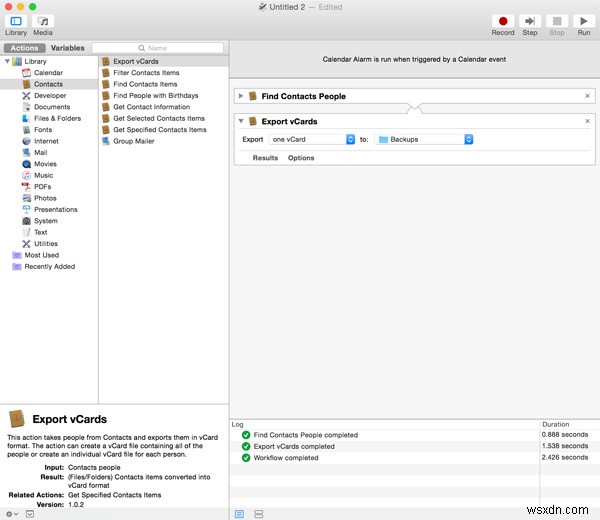Click the Stop workflow icon
This screenshot has width=600, height=520.
[557, 21]
